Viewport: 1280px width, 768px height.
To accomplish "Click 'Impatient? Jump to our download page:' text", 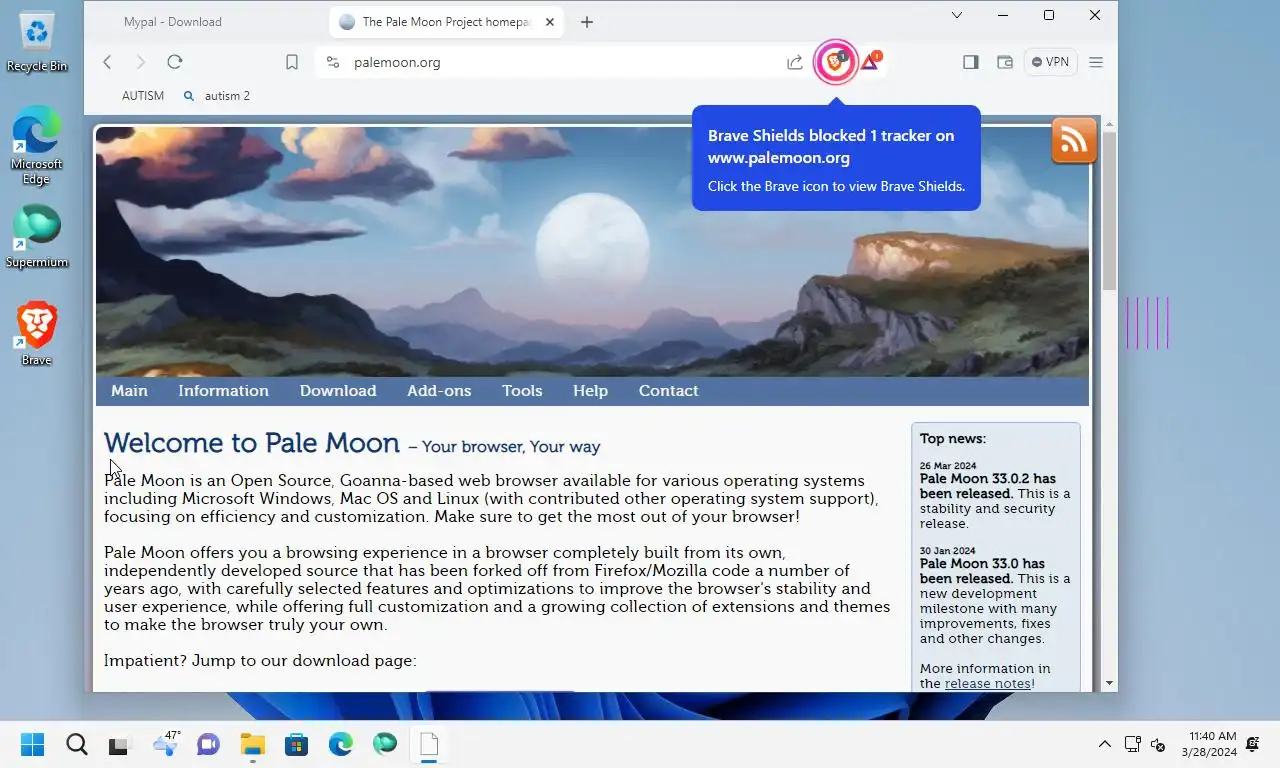I will click(x=260, y=661).
